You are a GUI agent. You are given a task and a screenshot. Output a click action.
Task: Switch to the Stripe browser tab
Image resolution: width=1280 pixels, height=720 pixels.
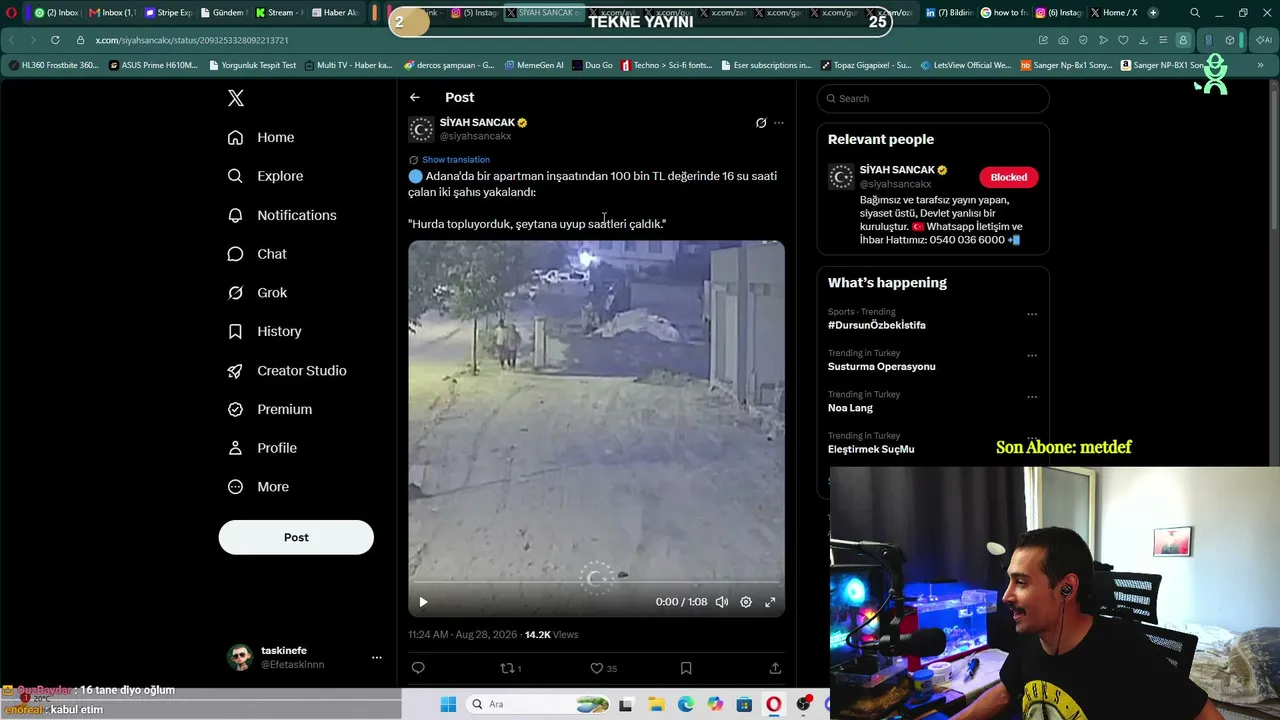click(167, 13)
